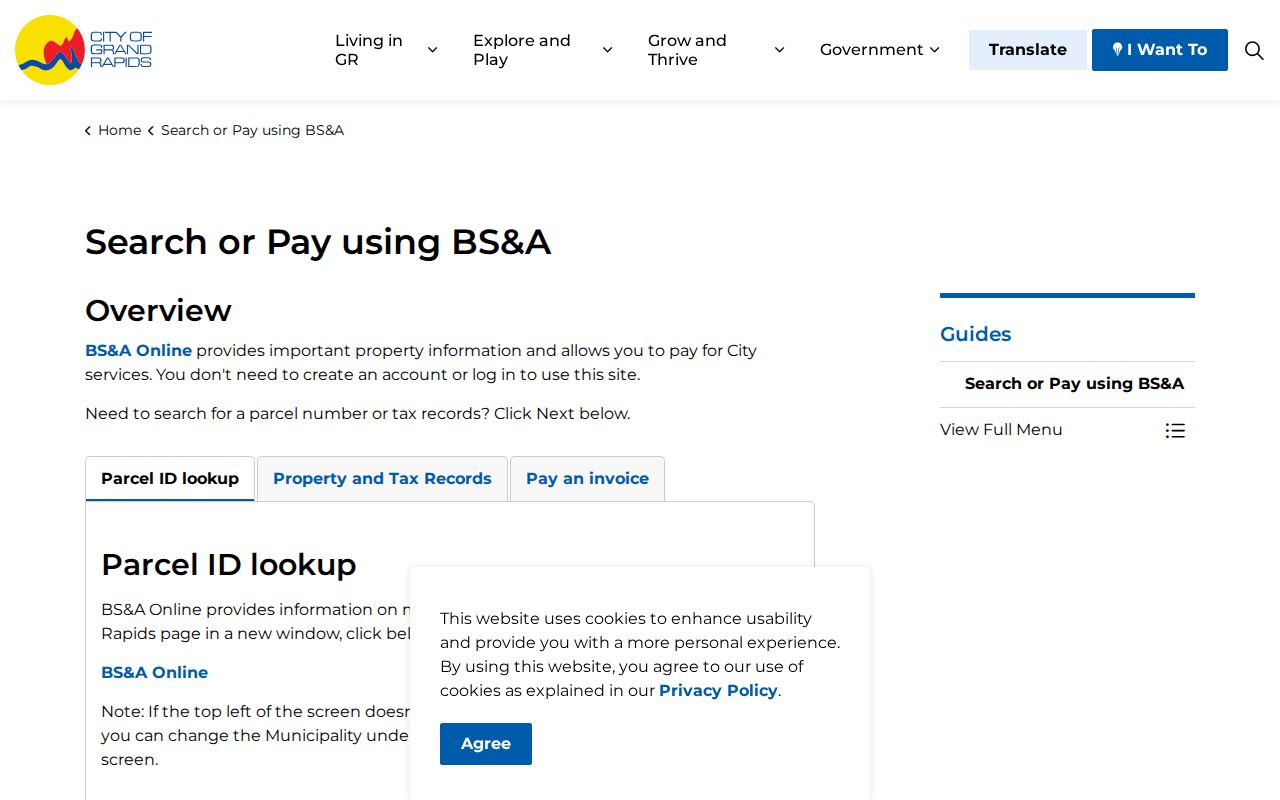Open BS&A Online link in Overview paragraph
1280x800 pixels.
click(138, 351)
